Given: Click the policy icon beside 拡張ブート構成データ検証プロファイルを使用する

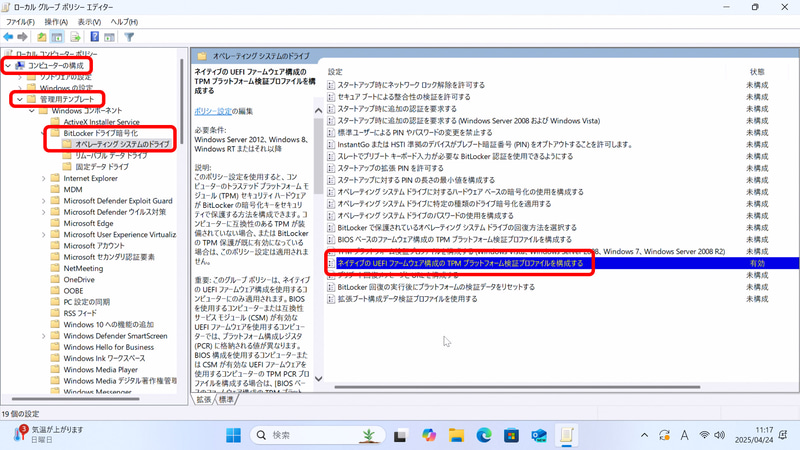Looking at the screenshot, I should coord(331,298).
